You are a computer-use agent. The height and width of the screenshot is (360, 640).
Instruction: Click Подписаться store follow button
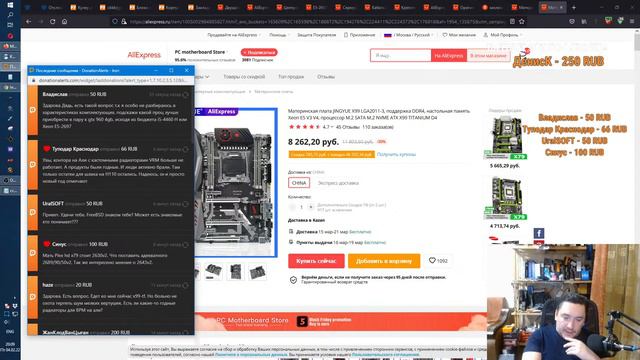pos(259,52)
